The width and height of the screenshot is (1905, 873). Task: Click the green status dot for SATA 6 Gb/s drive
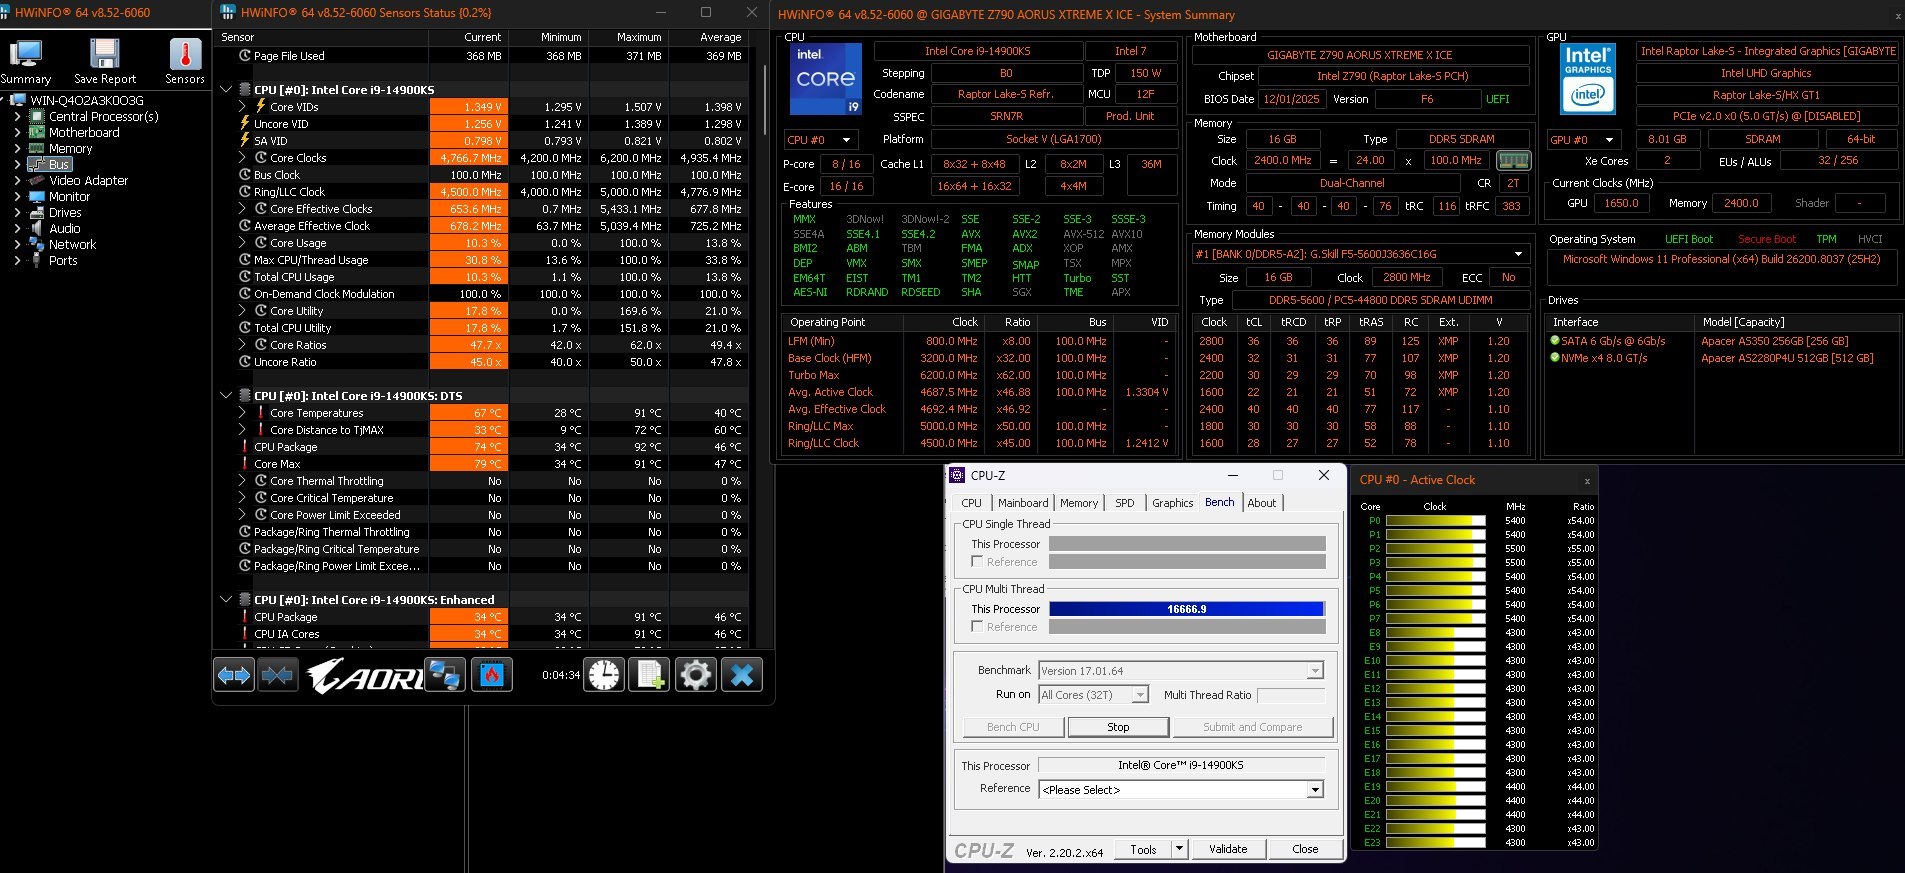tap(1555, 341)
